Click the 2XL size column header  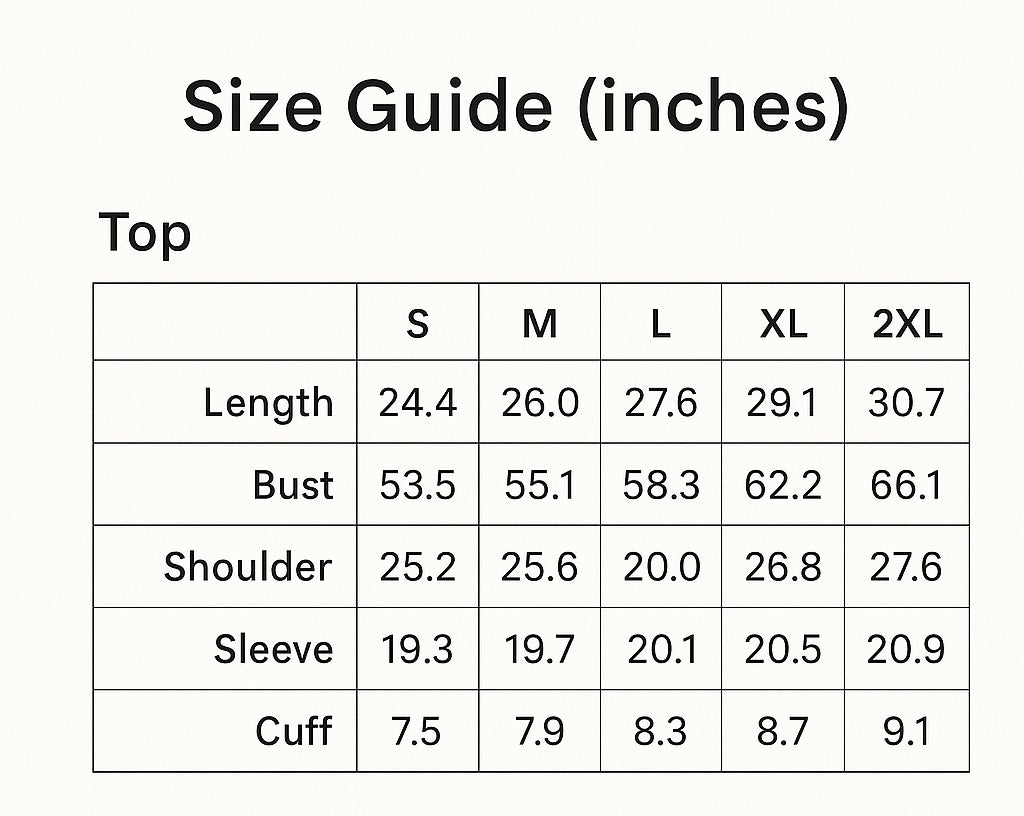coord(907,324)
